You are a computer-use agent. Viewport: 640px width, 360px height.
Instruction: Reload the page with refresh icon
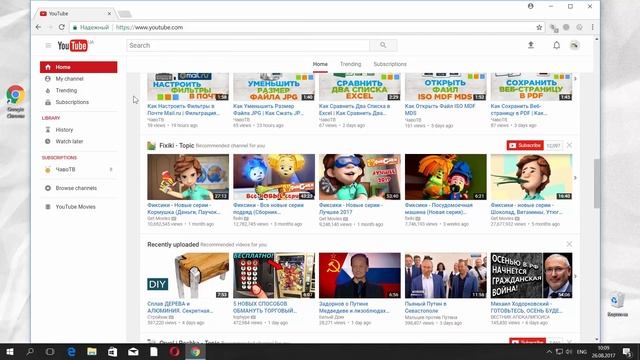click(62, 27)
